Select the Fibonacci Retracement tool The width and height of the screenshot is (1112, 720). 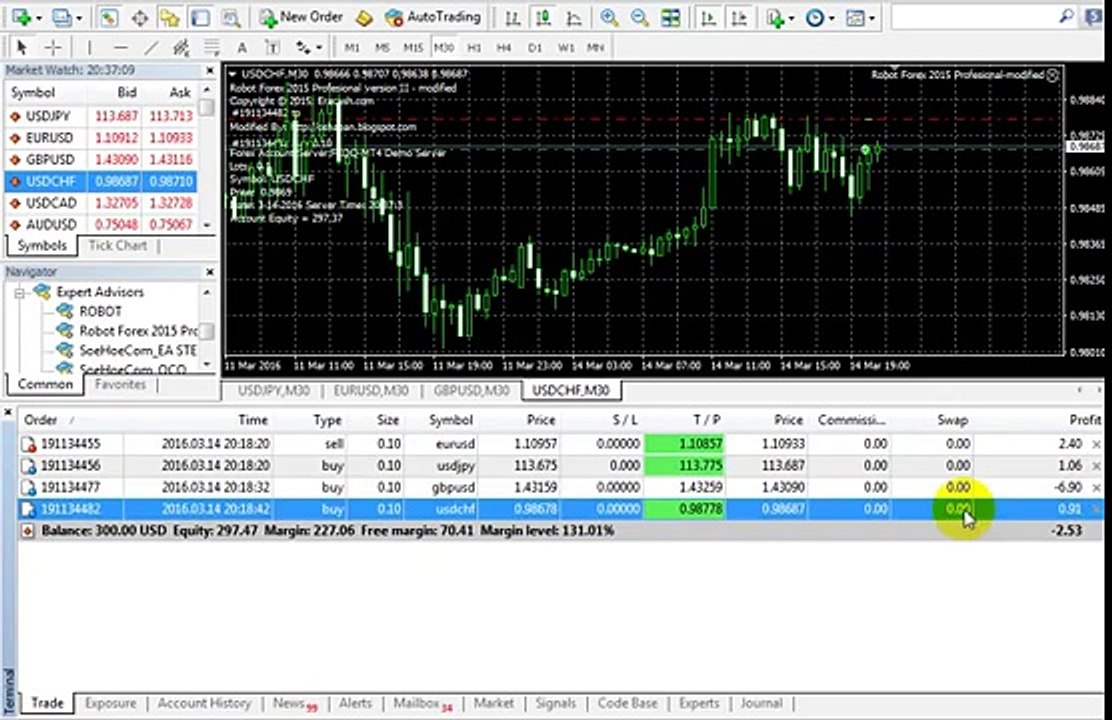pos(211,48)
